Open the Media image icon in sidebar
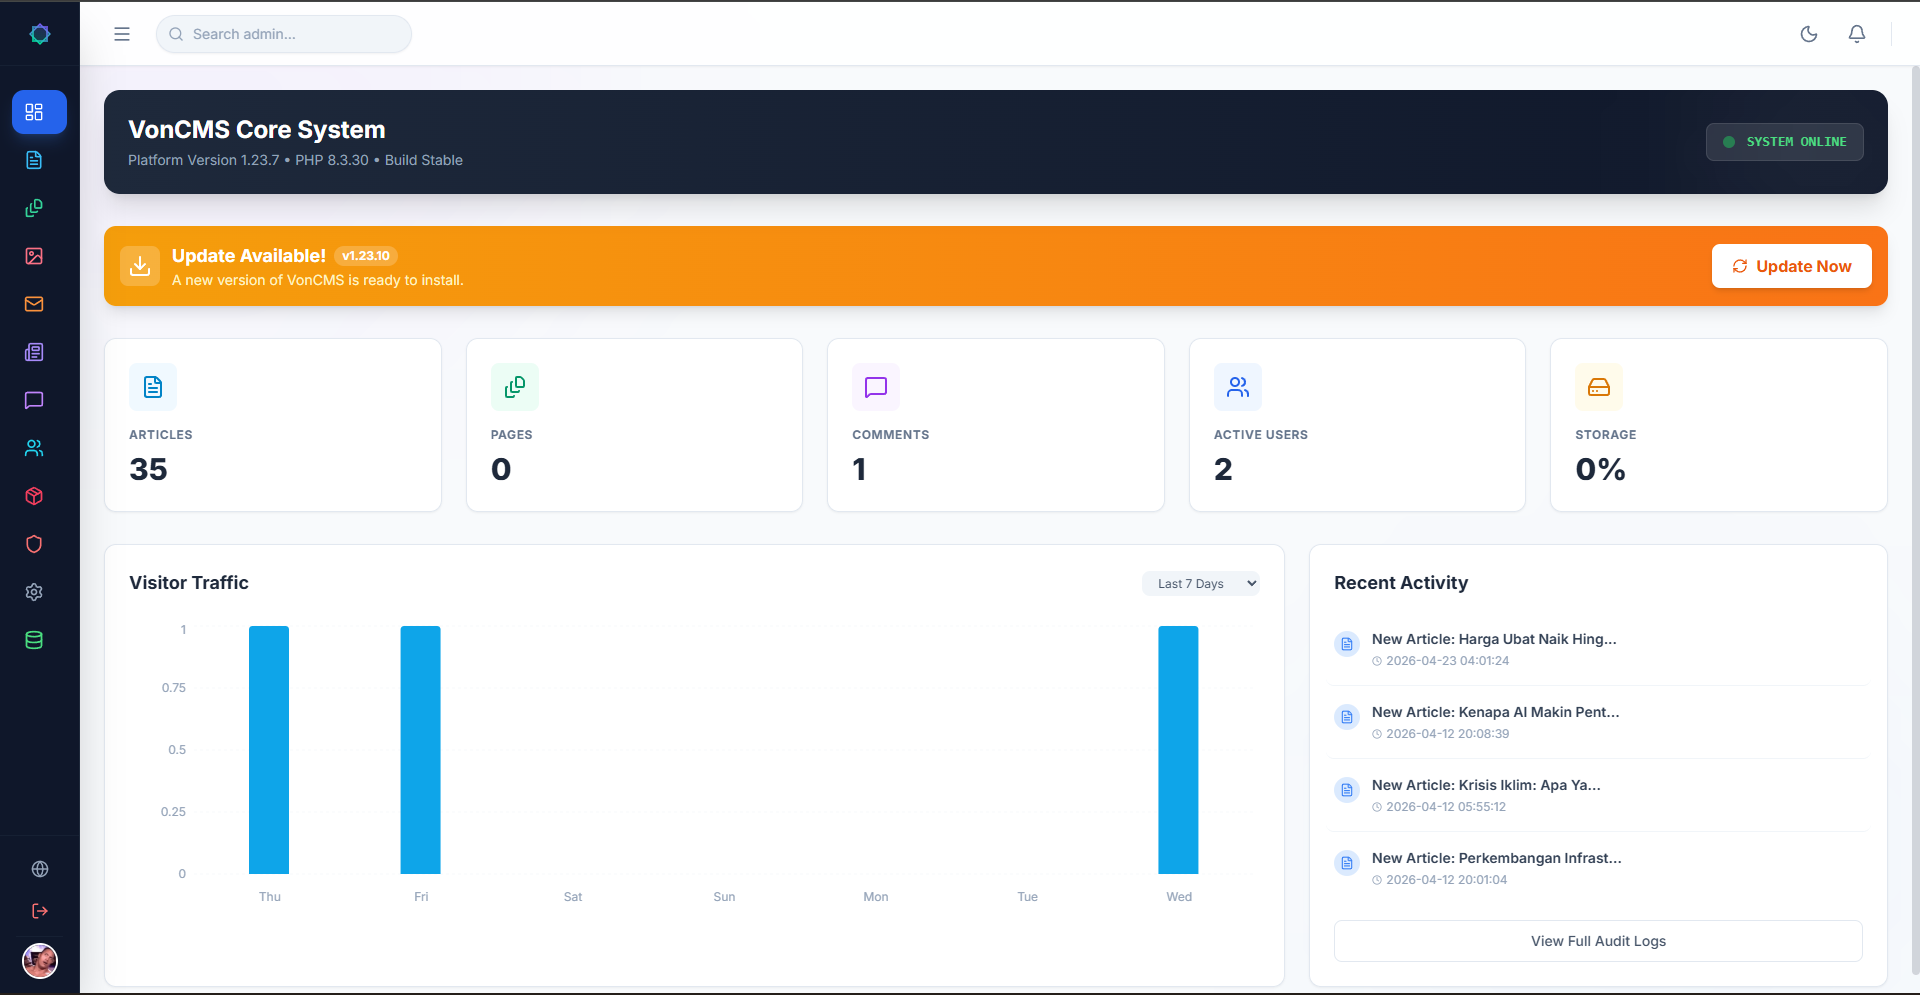 click(34, 256)
